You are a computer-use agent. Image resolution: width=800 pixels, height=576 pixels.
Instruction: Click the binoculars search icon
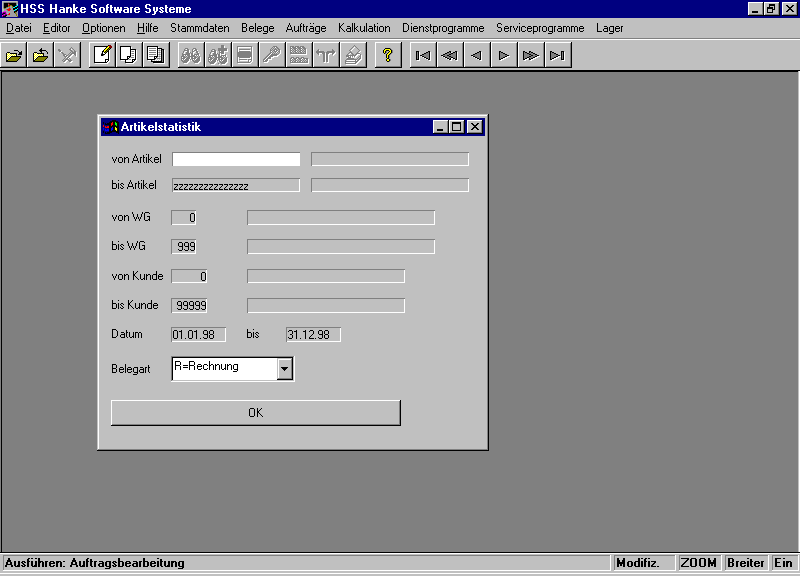(x=190, y=55)
